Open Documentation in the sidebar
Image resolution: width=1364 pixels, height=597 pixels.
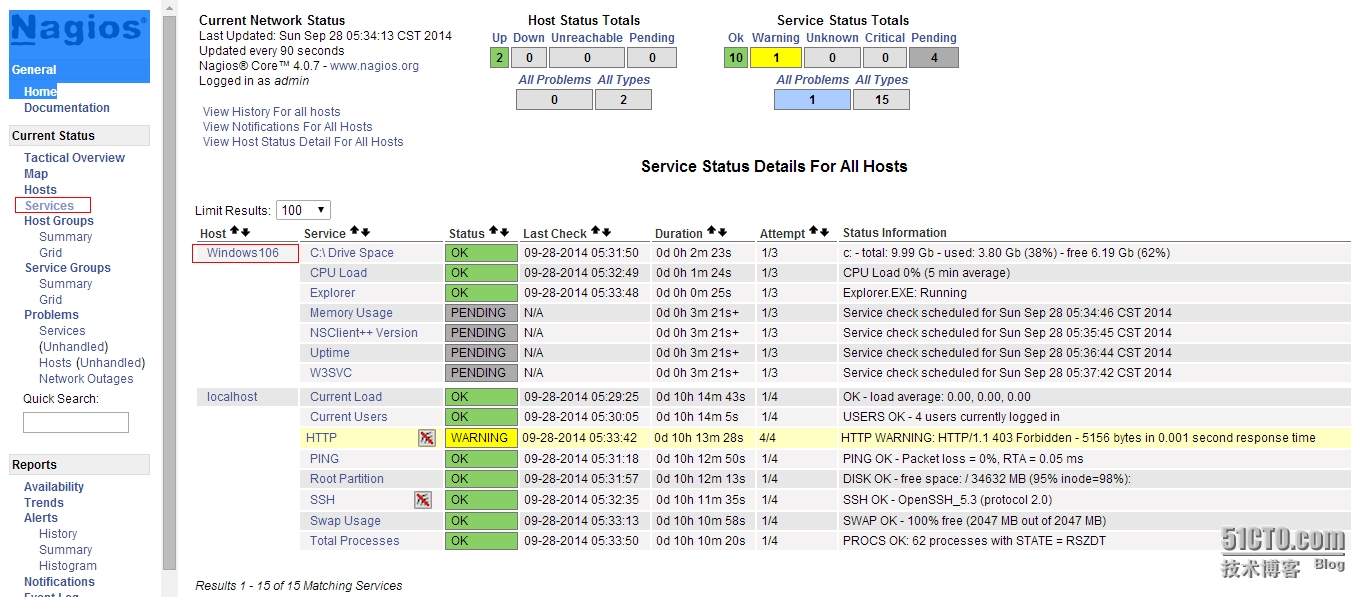point(67,108)
